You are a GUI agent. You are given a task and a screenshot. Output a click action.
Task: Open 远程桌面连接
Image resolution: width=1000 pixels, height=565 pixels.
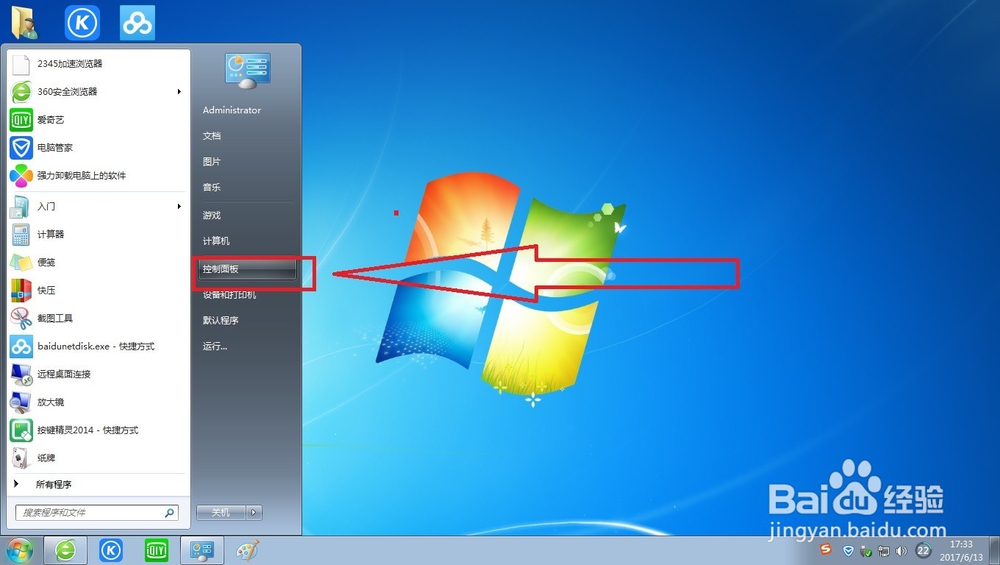pyautogui.click(x=98, y=374)
